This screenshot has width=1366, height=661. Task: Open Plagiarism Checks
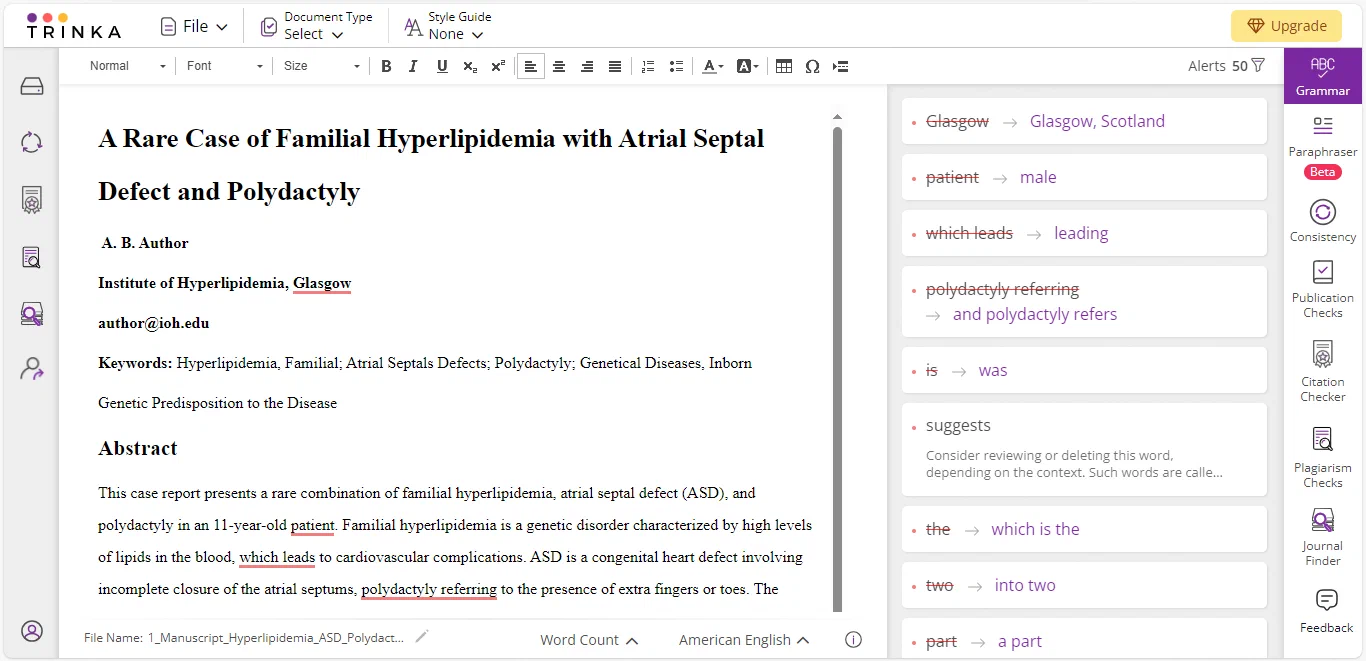[x=1323, y=457]
